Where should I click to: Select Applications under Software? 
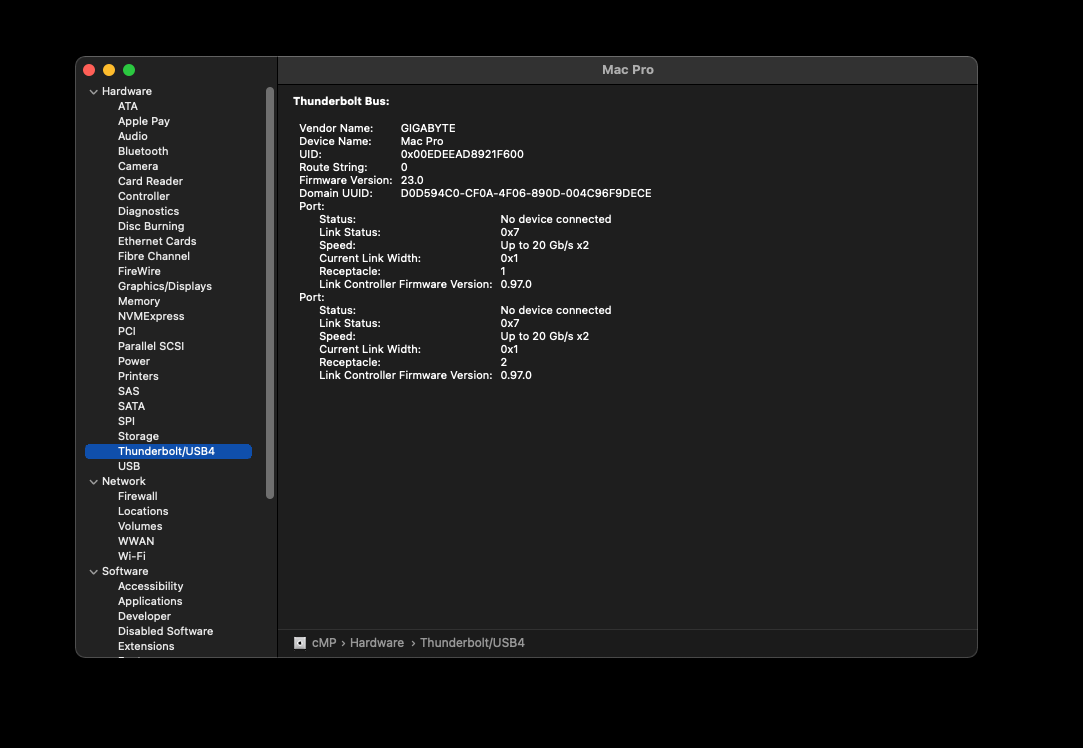click(150, 602)
